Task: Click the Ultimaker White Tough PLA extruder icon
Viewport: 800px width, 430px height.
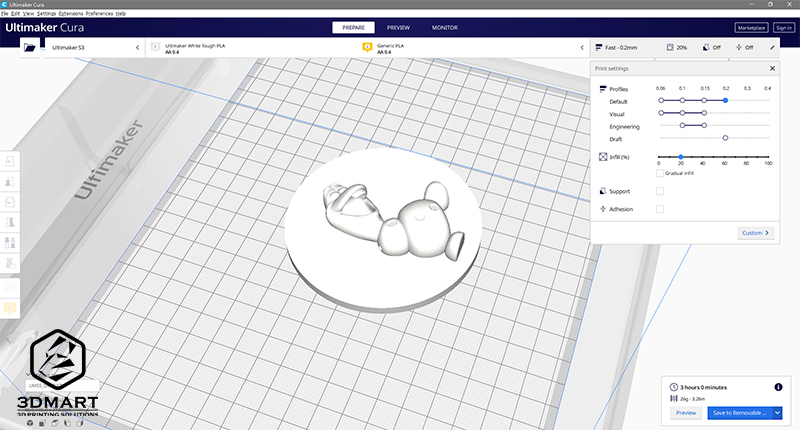Action: (155, 47)
